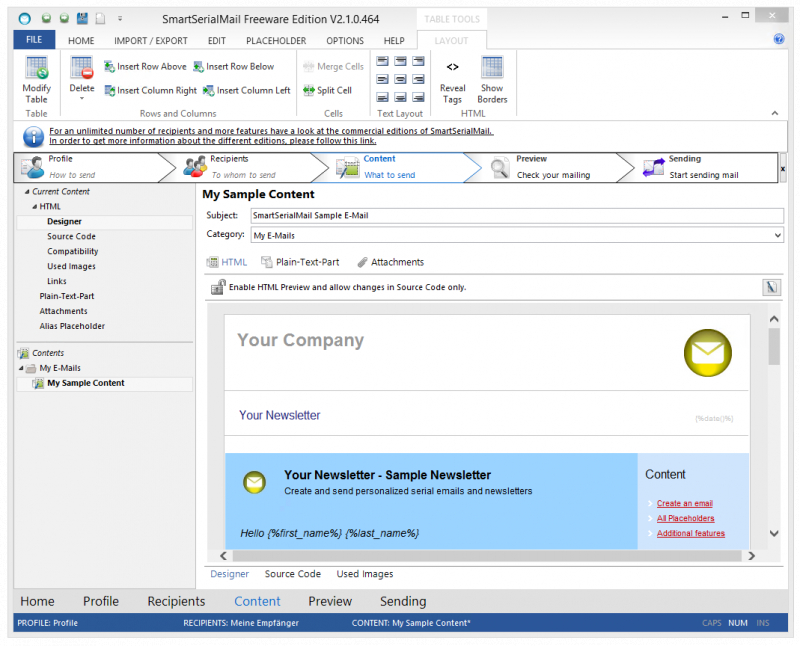Select Used Images in the content tree
This screenshot has height=646, width=800.
pyautogui.click(x=71, y=266)
